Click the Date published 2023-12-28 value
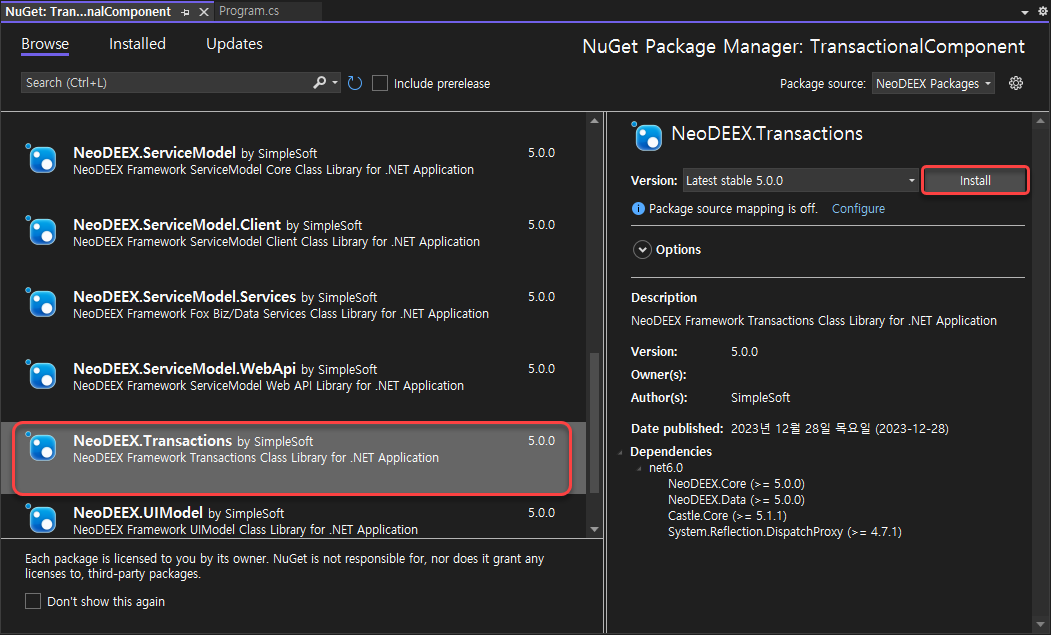Image resolution: width=1051 pixels, height=635 pixels. [x=839, y=428]
